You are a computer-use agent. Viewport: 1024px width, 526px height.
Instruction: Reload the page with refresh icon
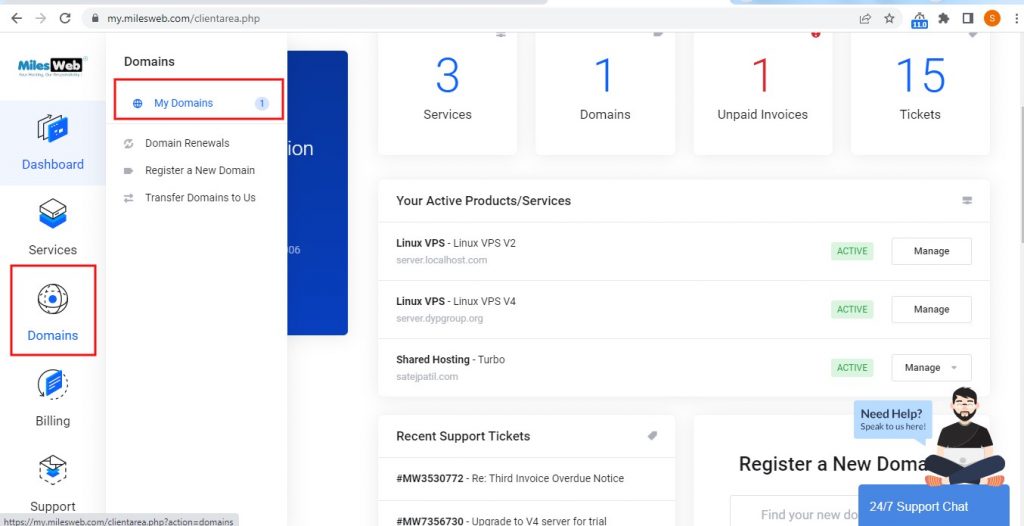tap(65, 18)
